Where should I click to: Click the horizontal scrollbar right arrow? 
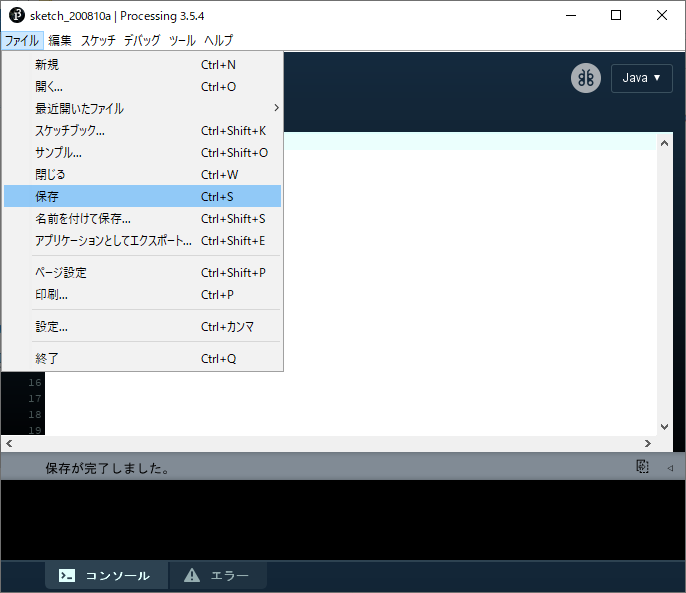pos(647,443)
